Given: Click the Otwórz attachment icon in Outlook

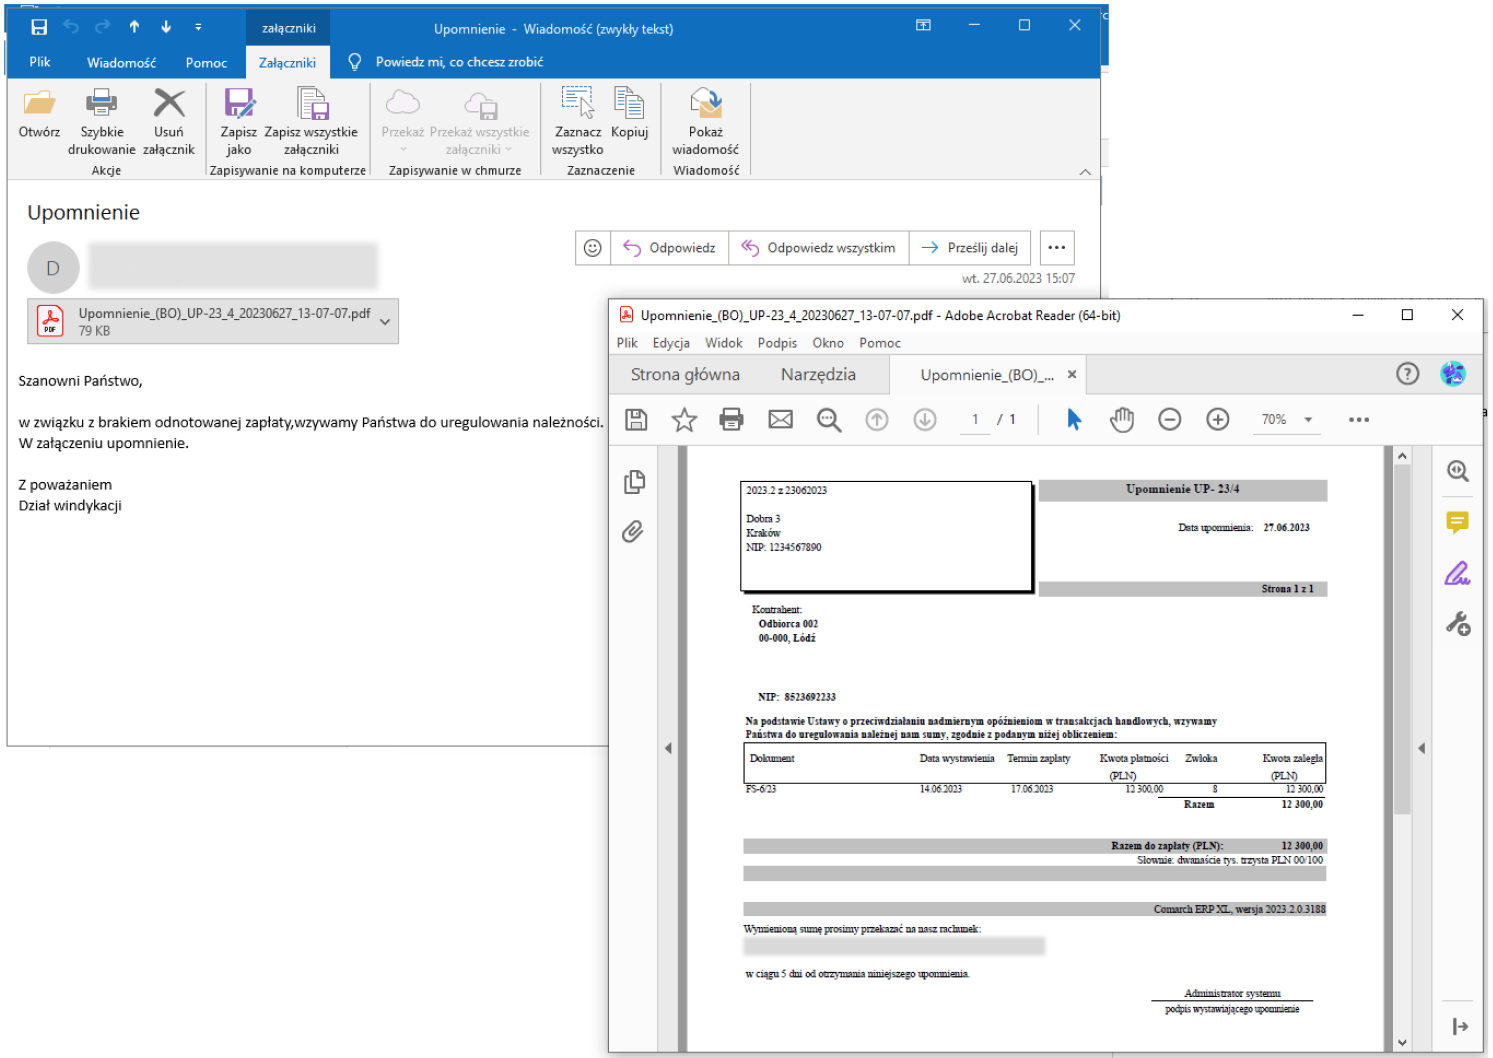Looking at the screenshot, I should point(40,103).
